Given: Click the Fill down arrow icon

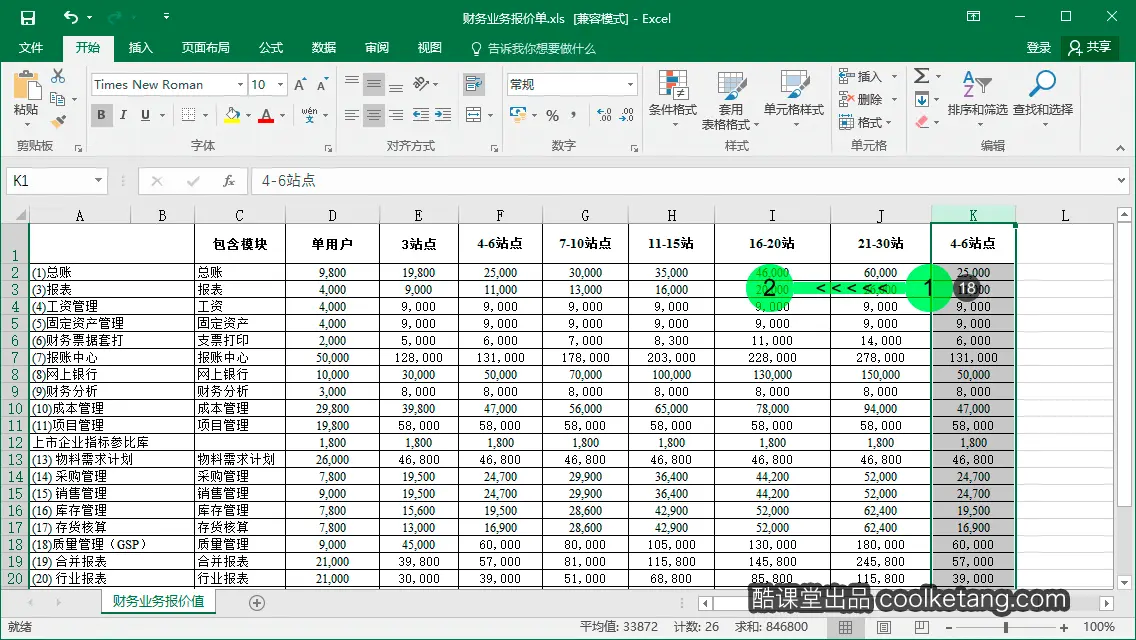Looking at the screenshot, I should pos(922,99).
